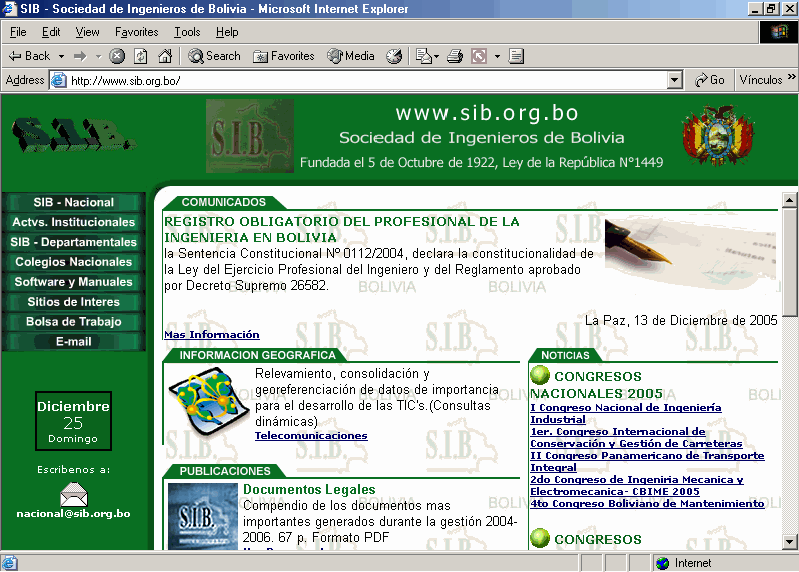Open the Media toolbar button

(351, 56)
